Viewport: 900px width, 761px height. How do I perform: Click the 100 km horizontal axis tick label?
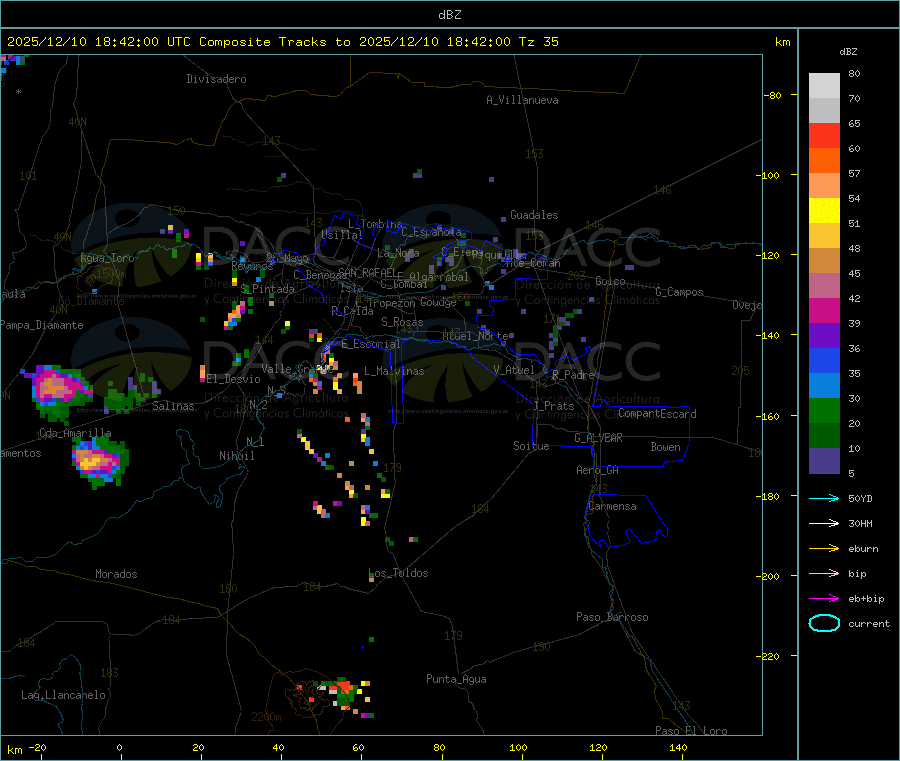(518, 747)
